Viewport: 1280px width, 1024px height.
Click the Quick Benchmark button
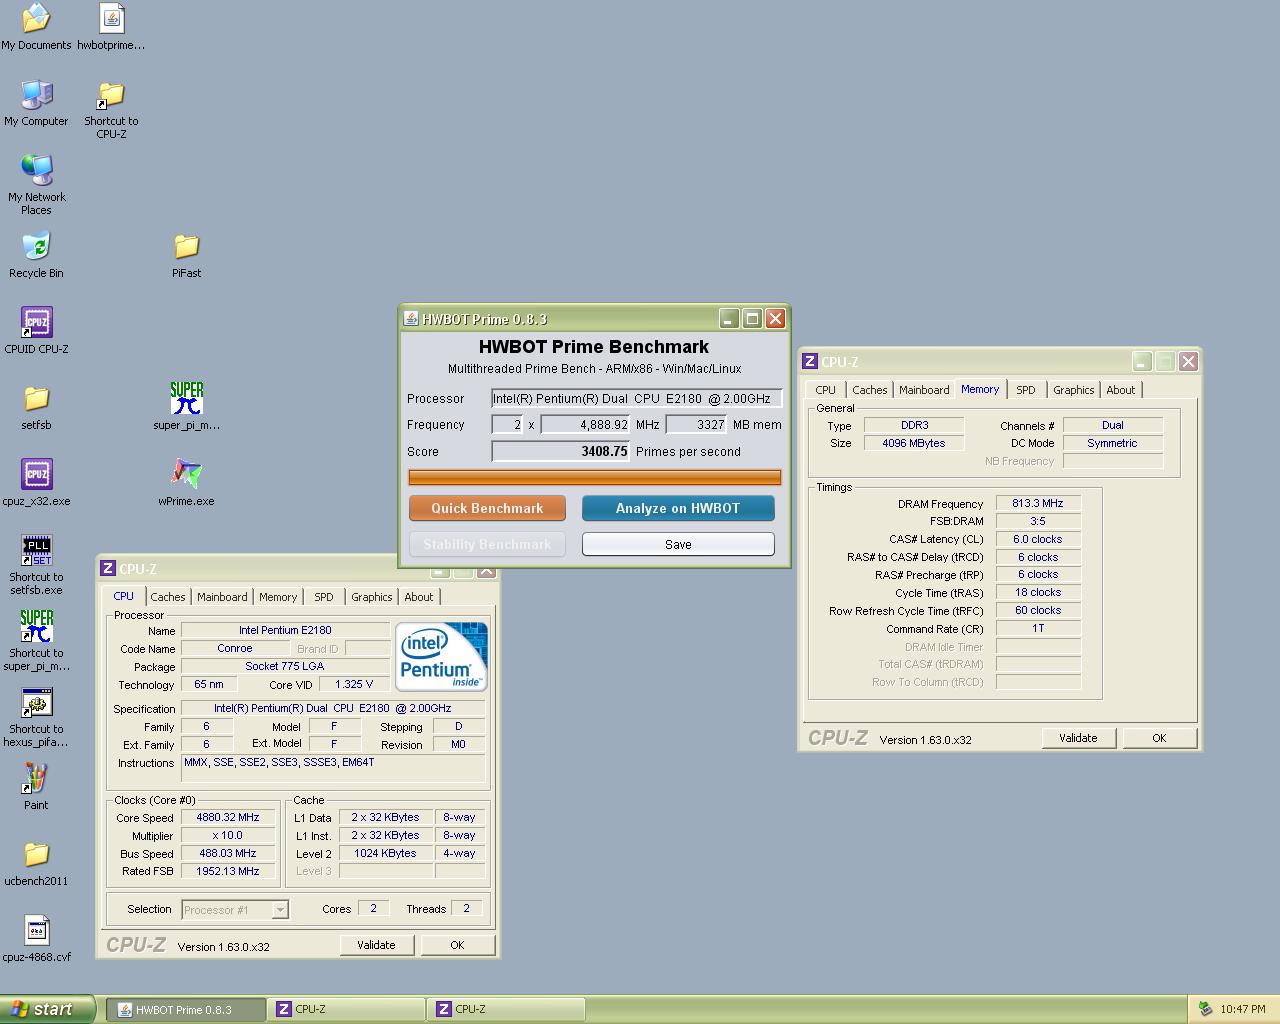pyautogui.click(x=487, y=508)
